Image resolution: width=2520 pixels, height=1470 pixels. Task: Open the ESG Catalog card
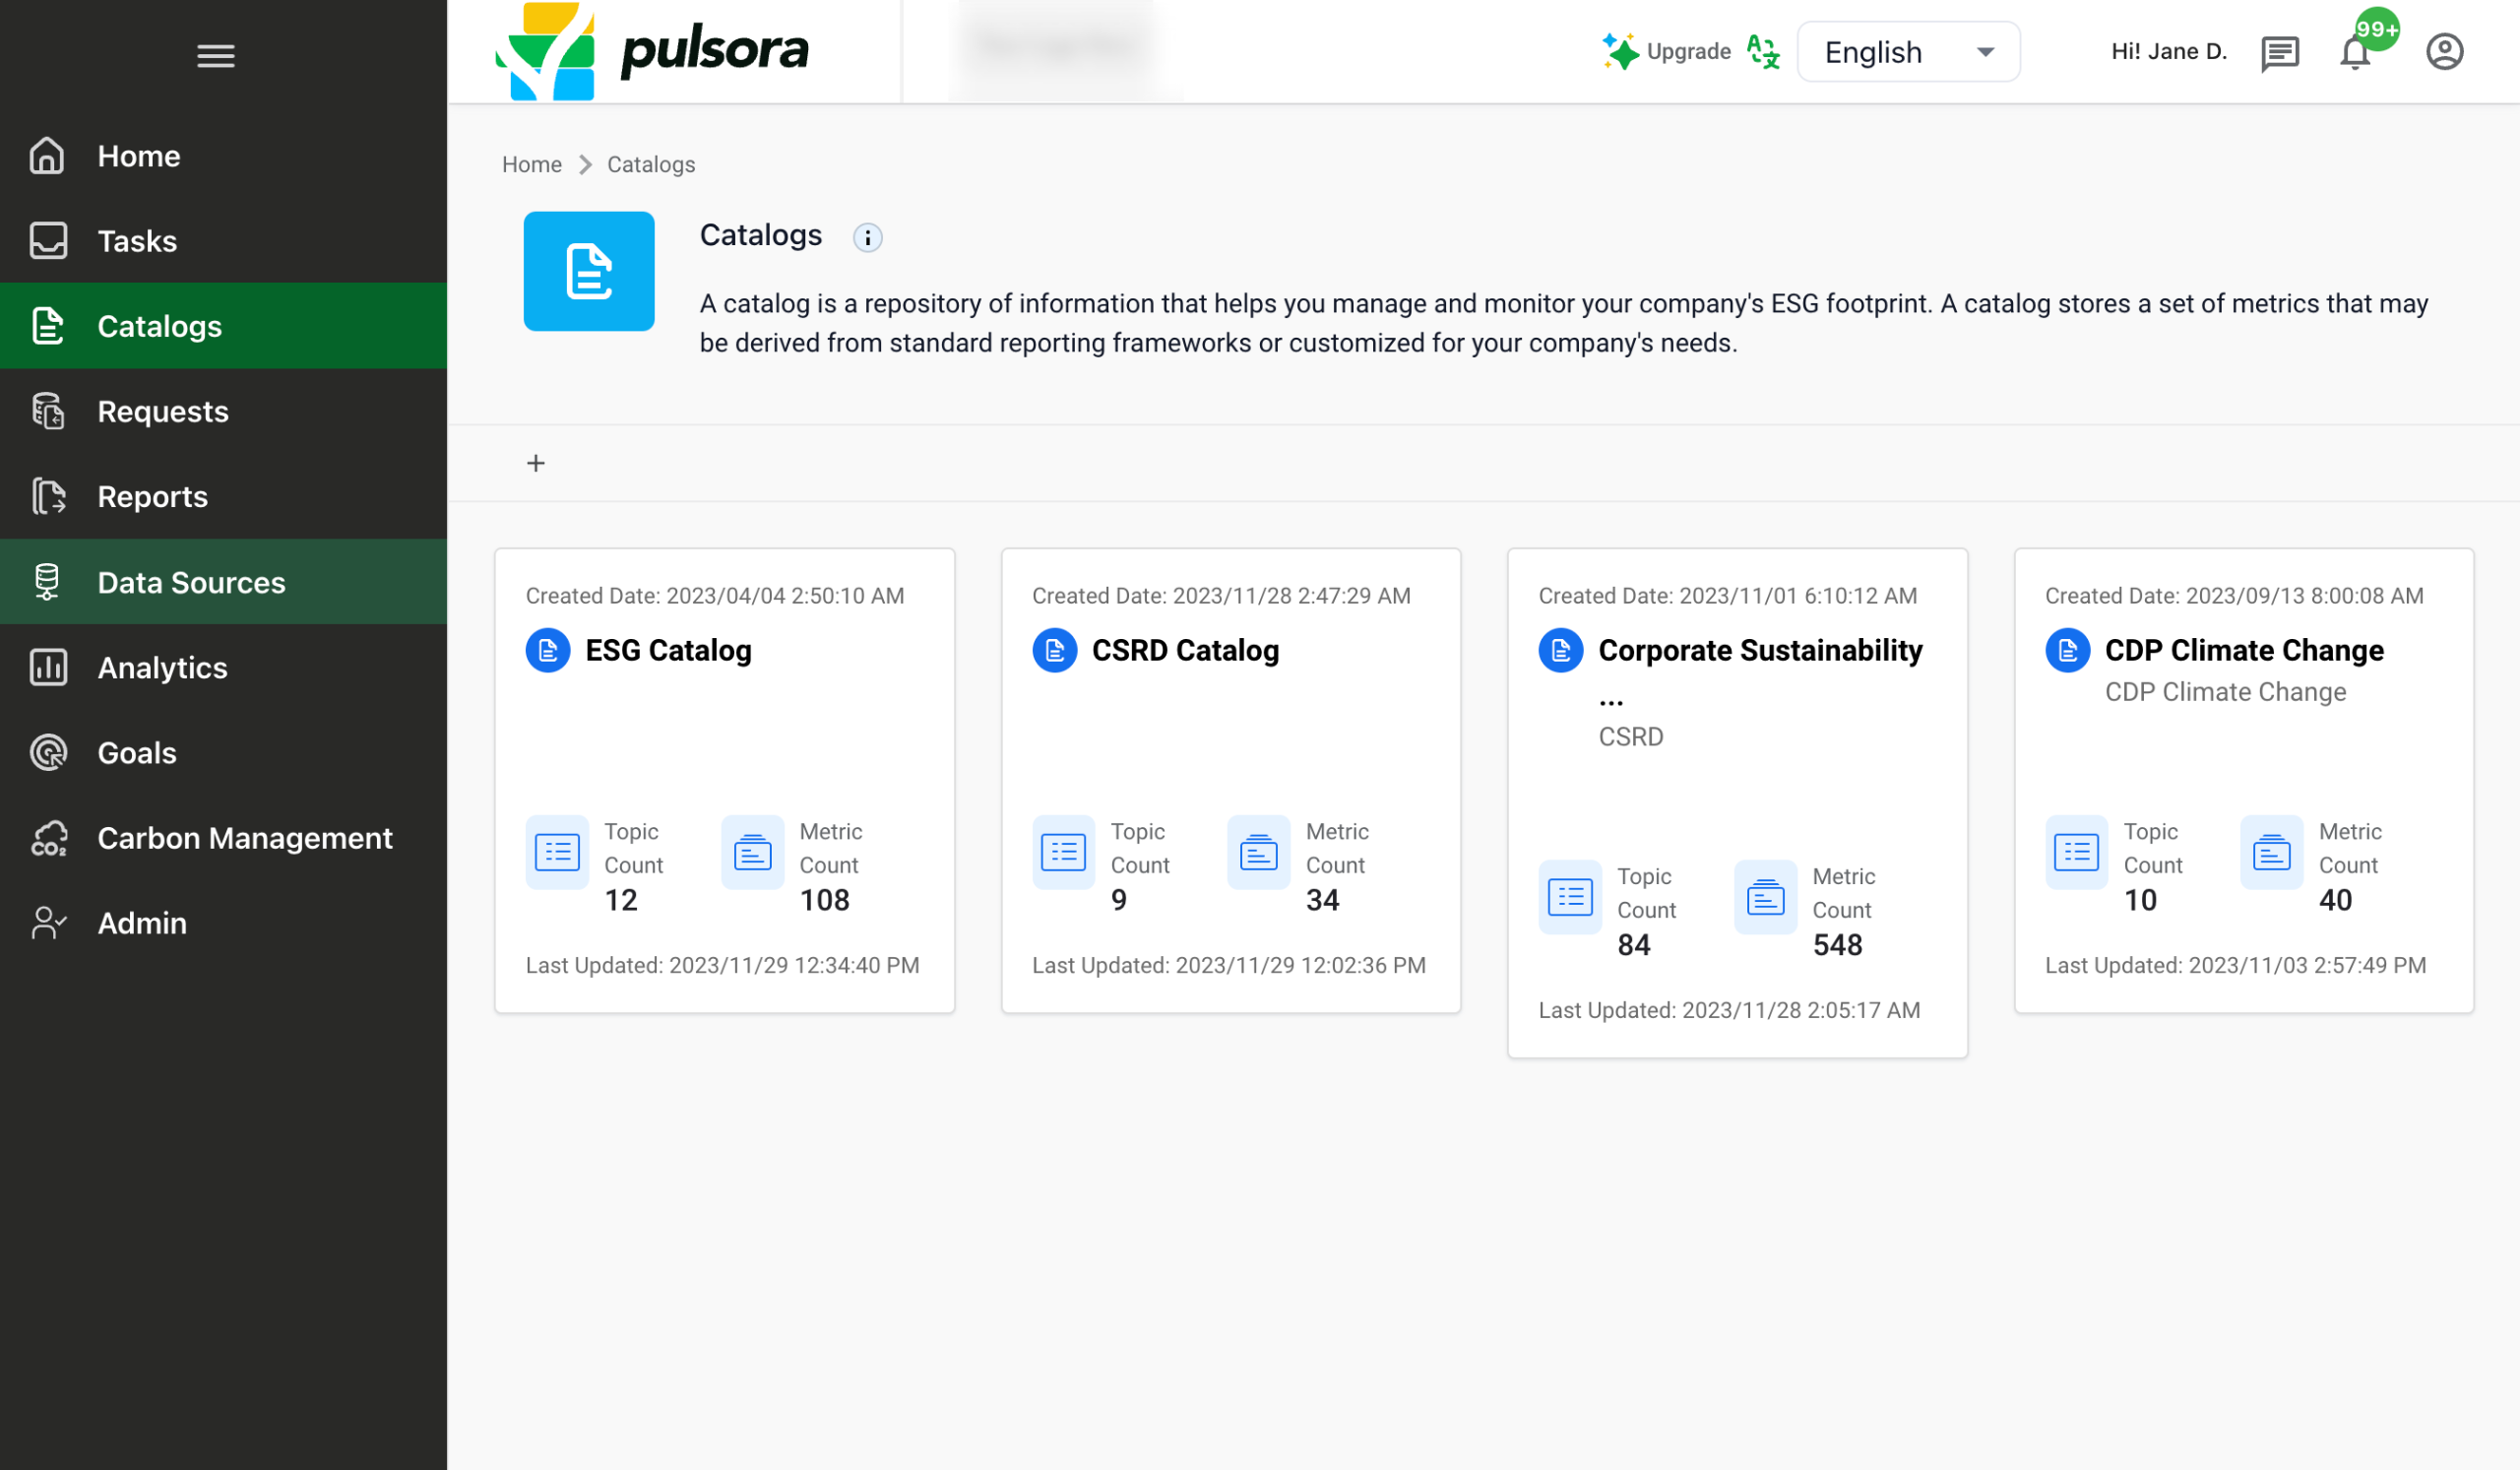pos(668,651)
